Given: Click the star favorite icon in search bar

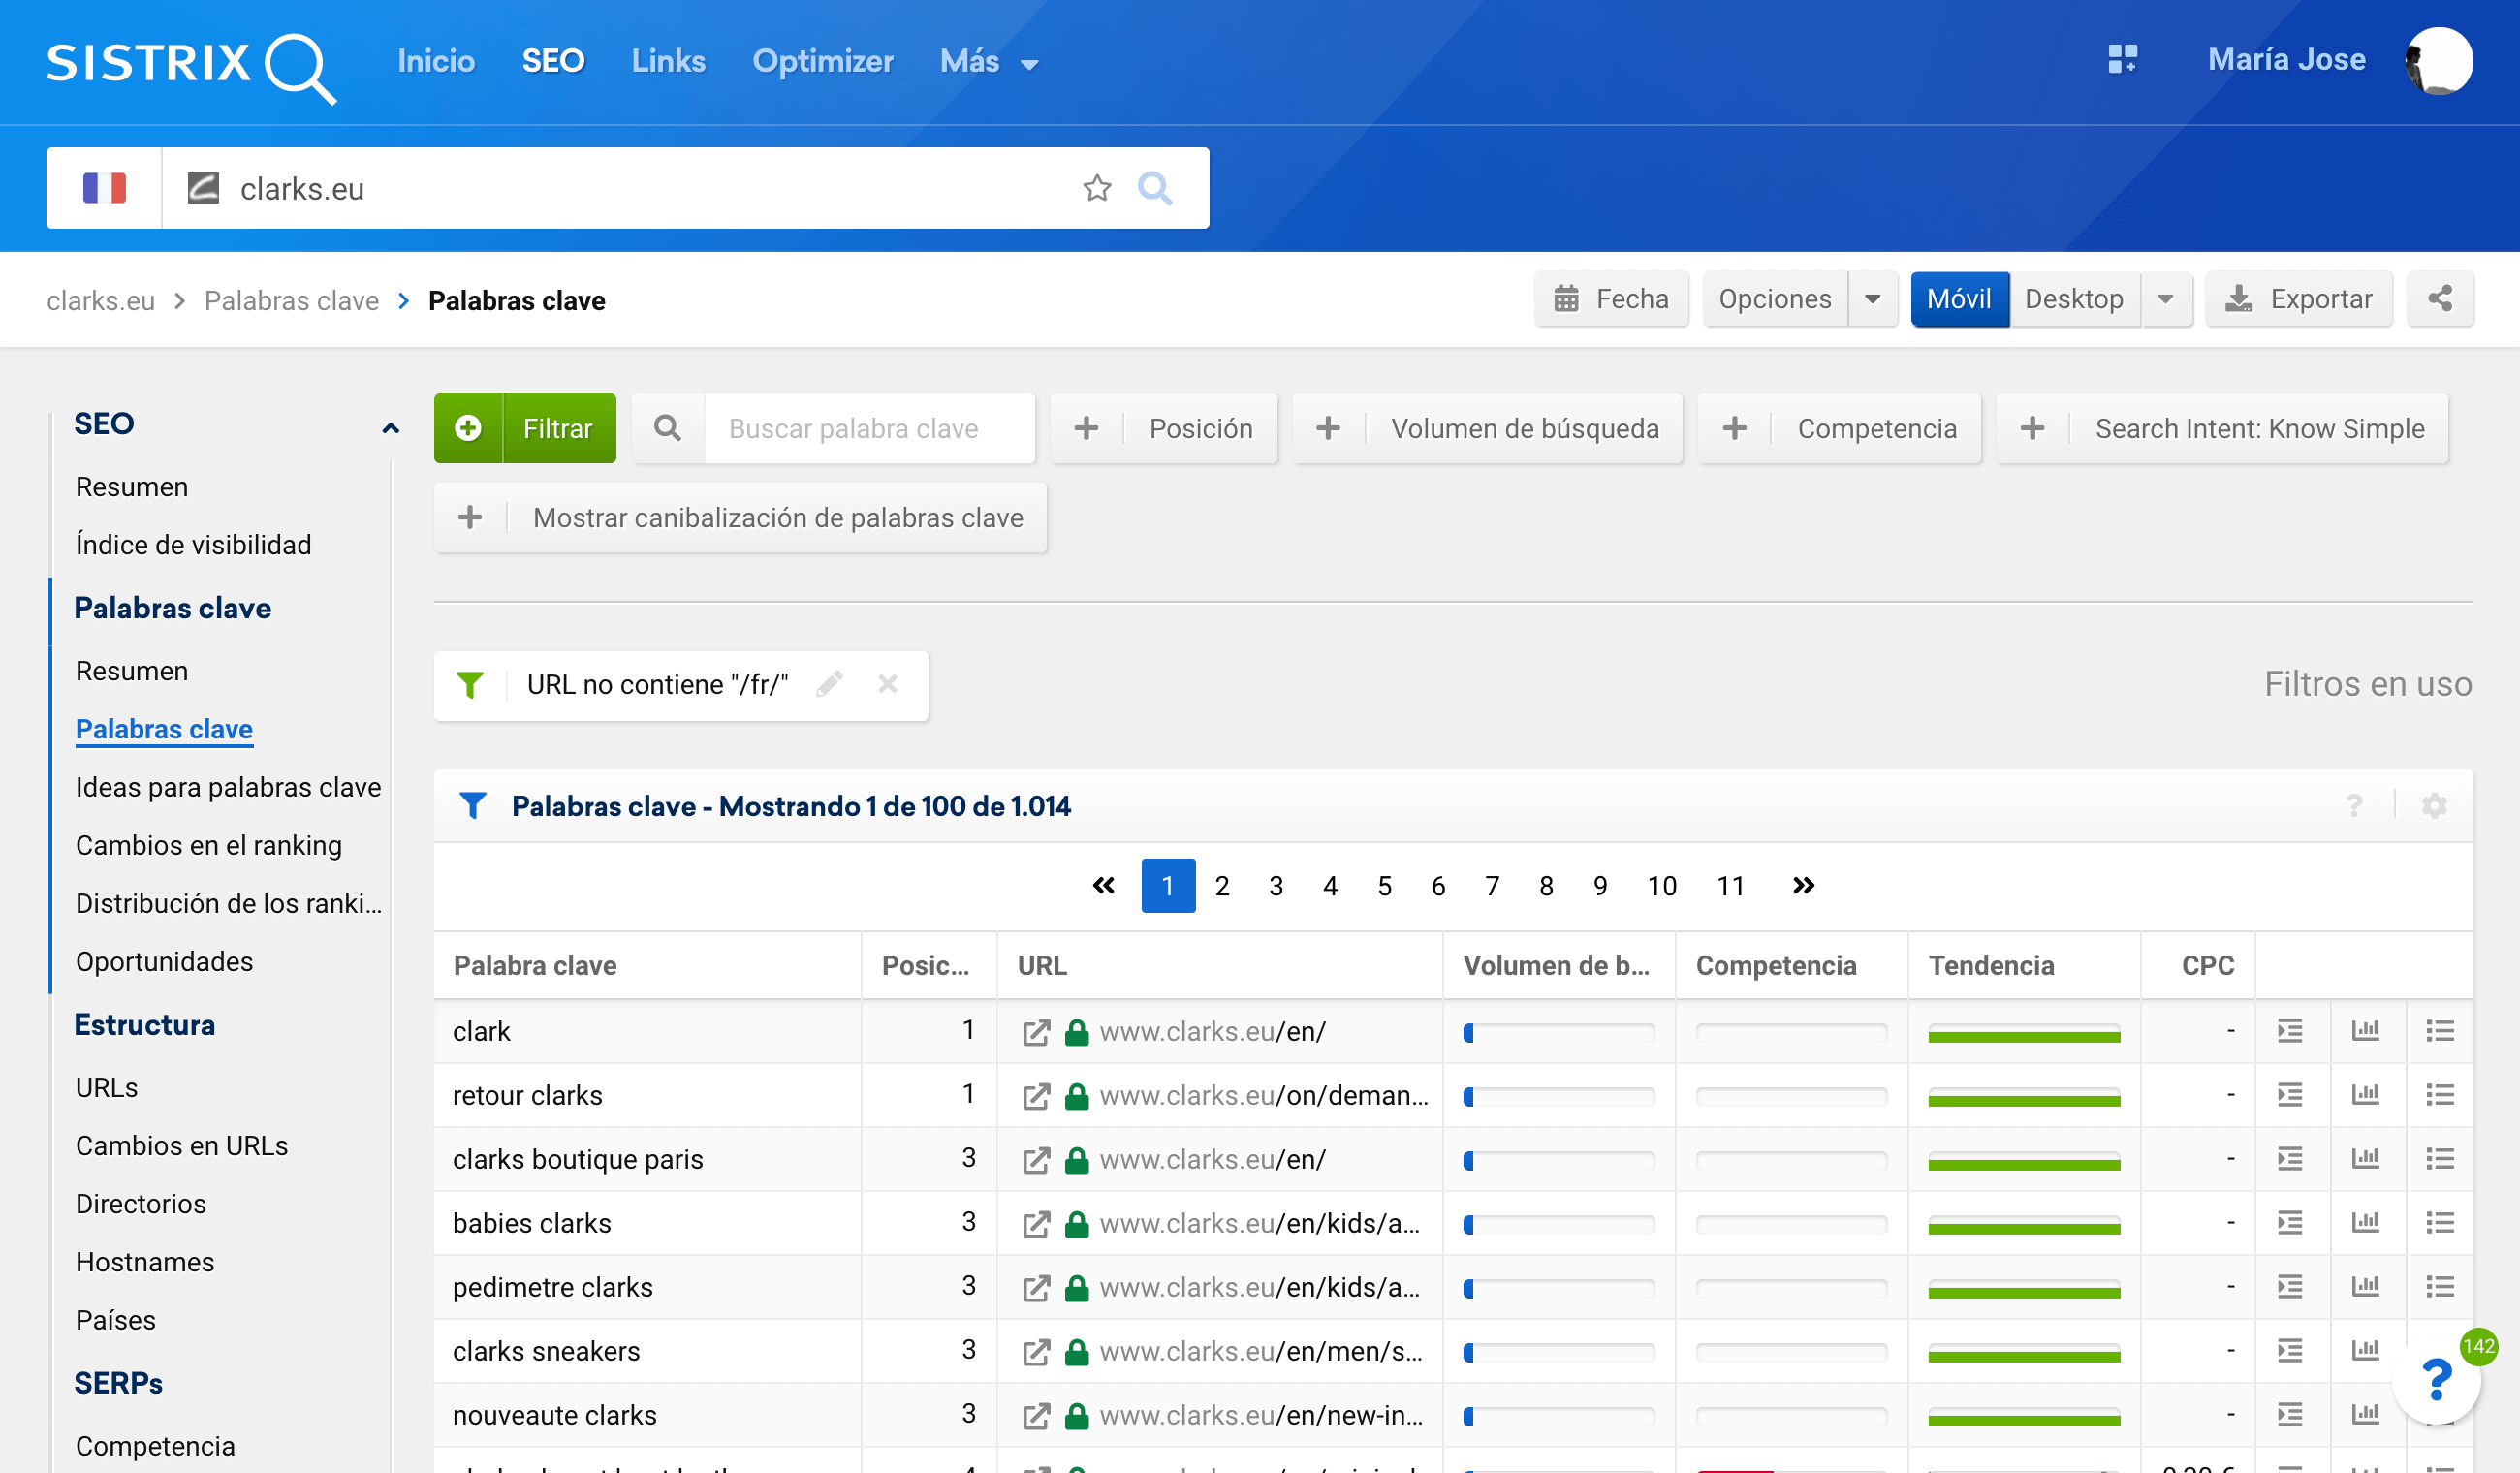Looking at the screenshot, I should click(1097, 188).
